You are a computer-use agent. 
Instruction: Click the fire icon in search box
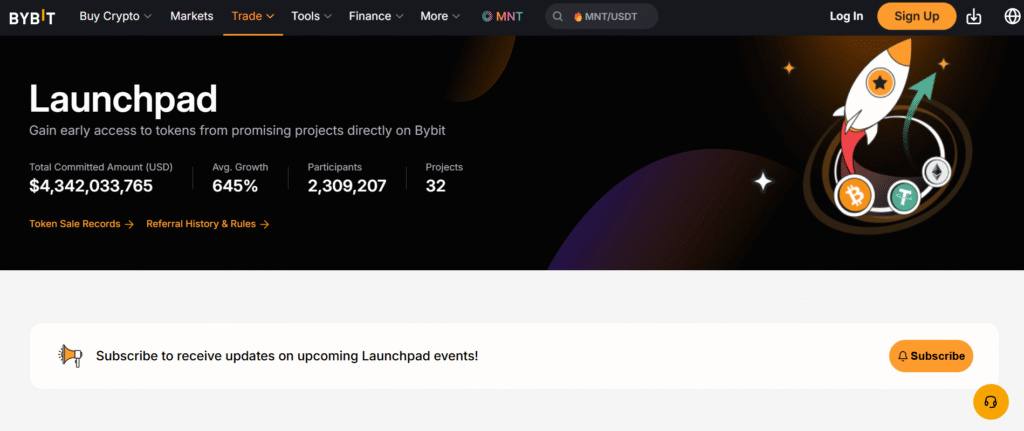577,16
